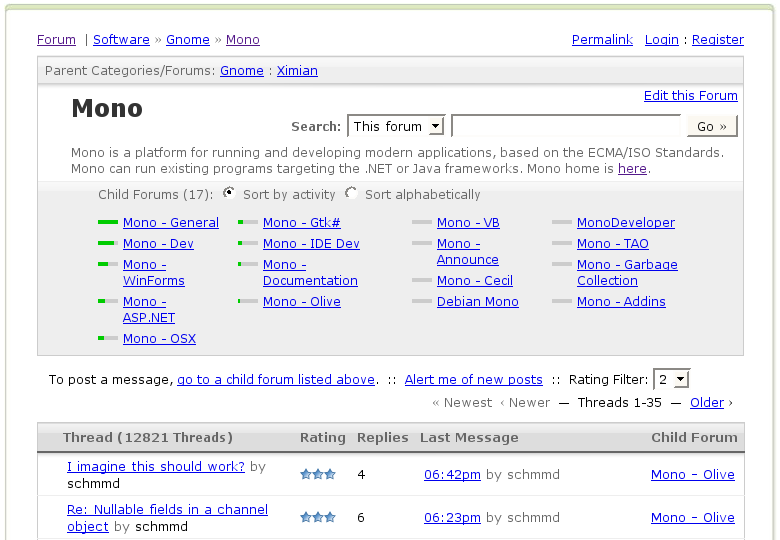Open Mono - Olive link in 06:42pm row
The width and height of the screenshot is (780, 540).
[x=692, y=474]
